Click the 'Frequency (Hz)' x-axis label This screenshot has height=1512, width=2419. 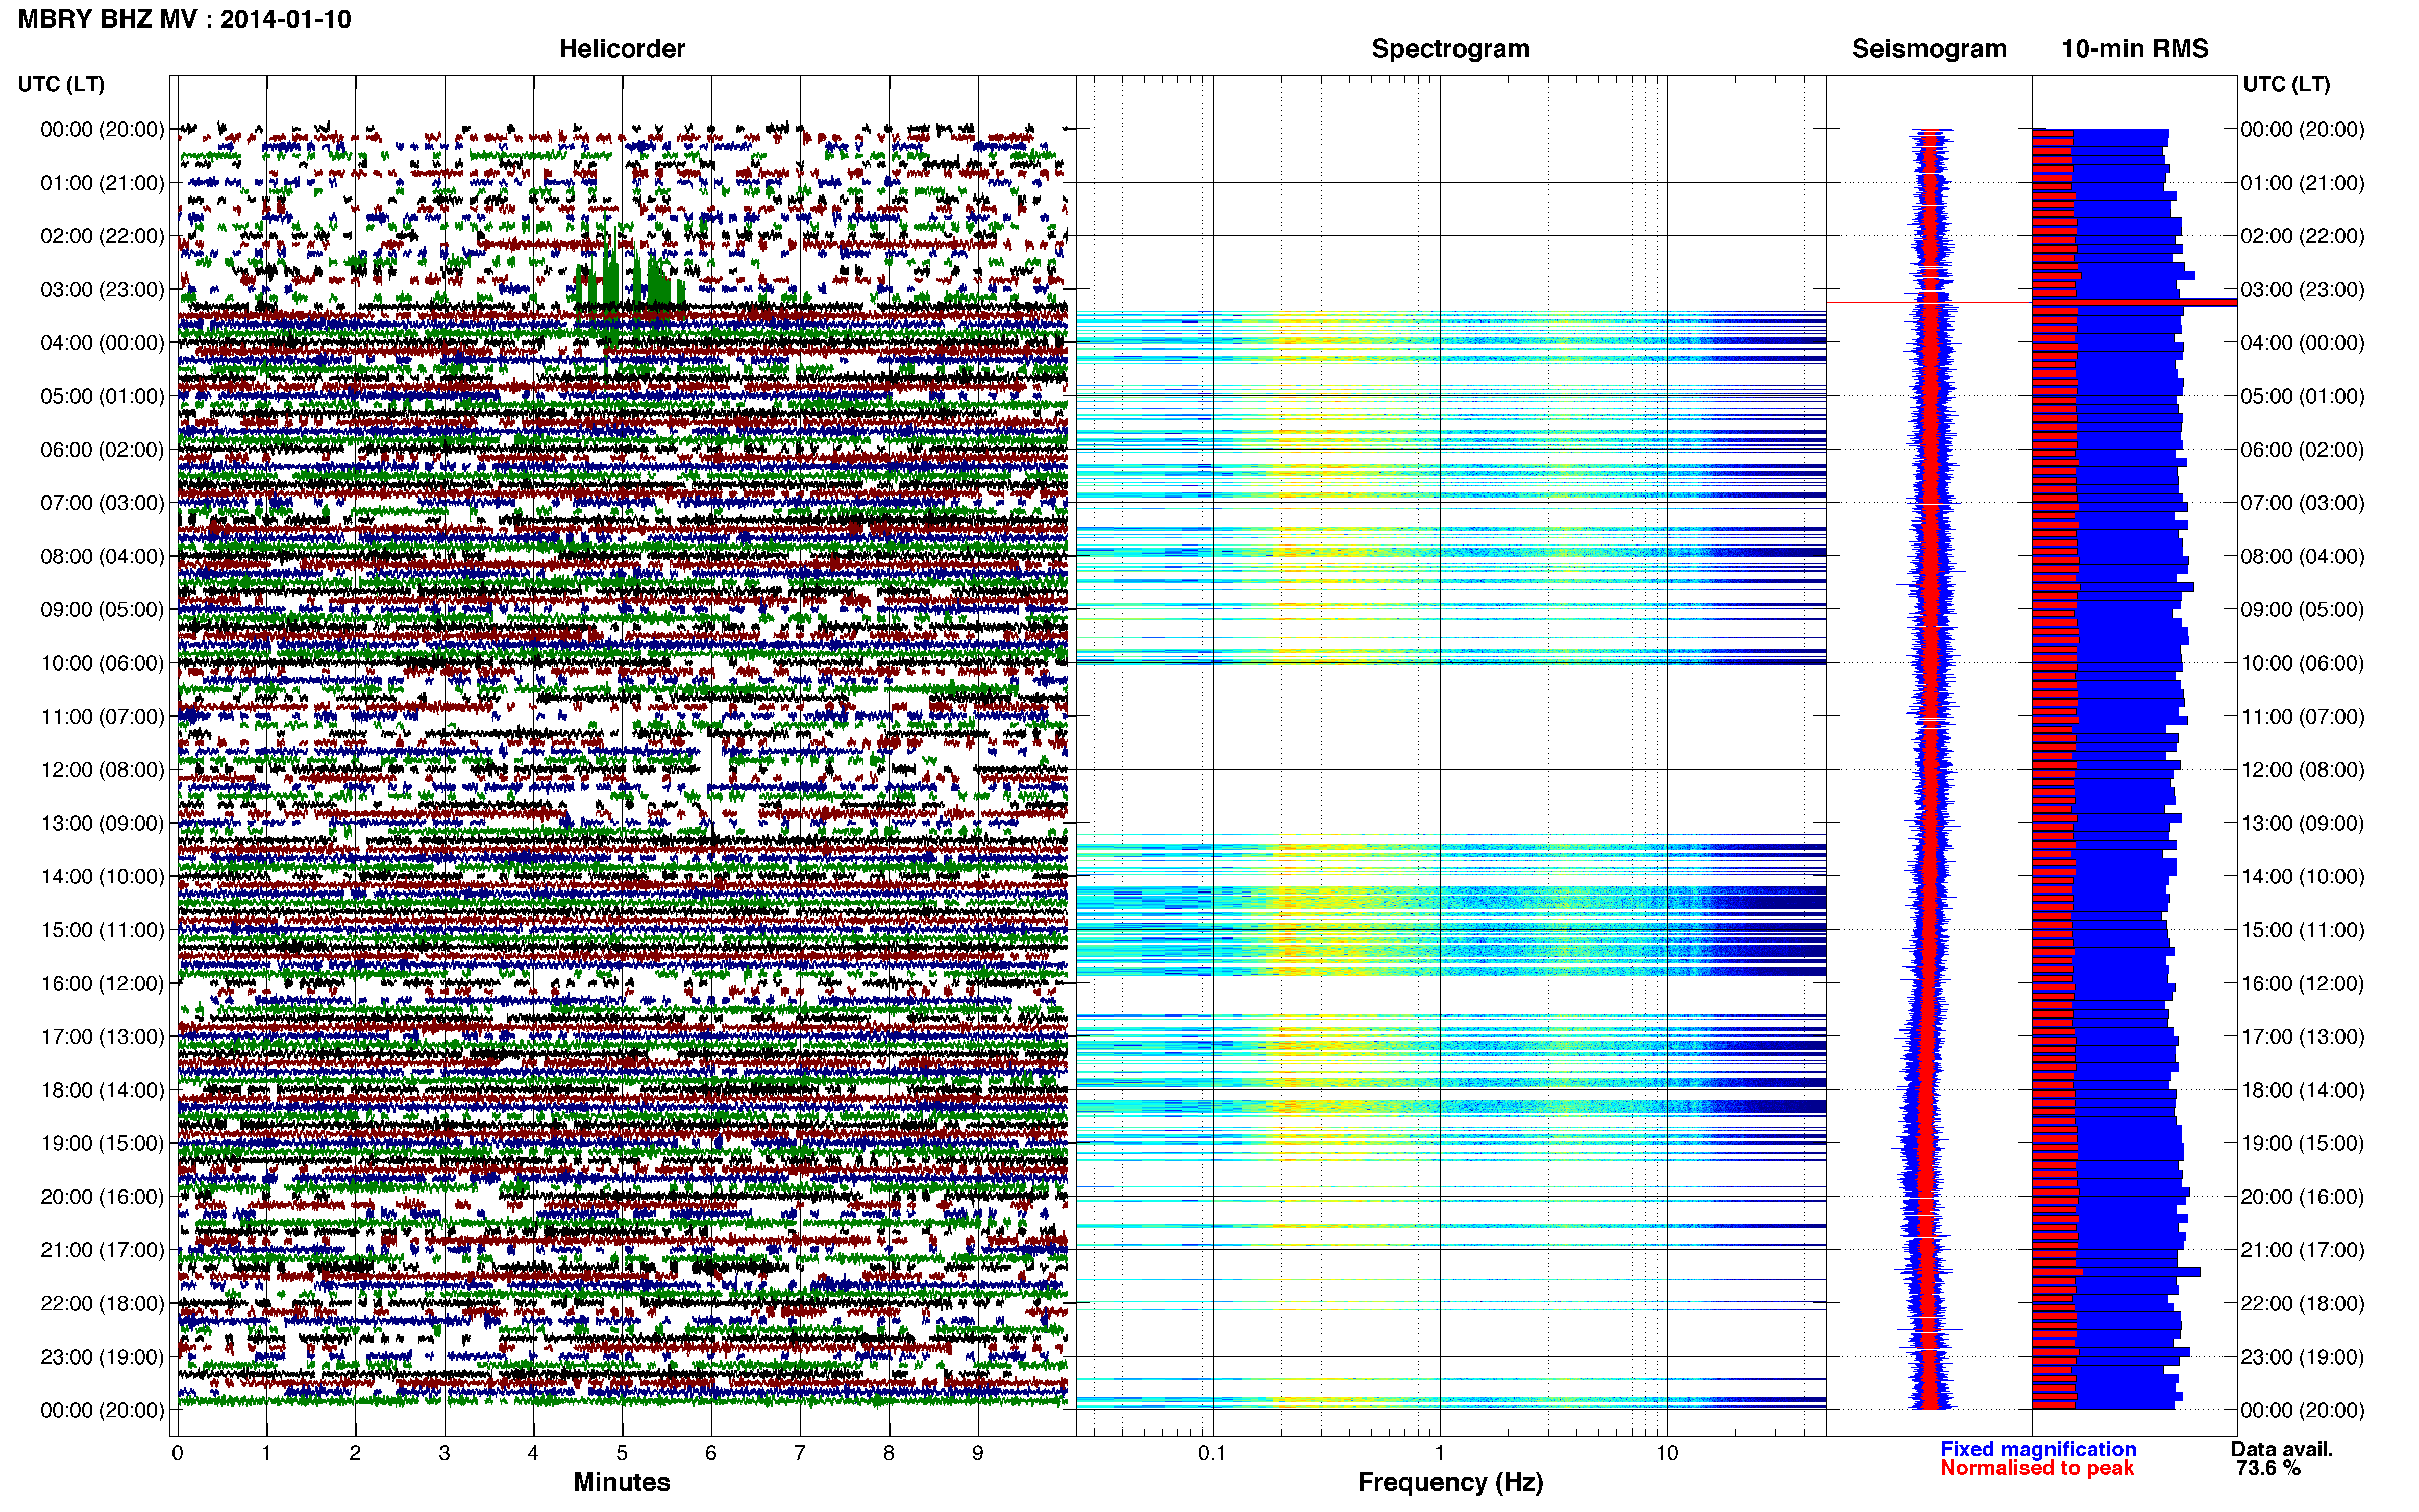coord(1450,1482)
